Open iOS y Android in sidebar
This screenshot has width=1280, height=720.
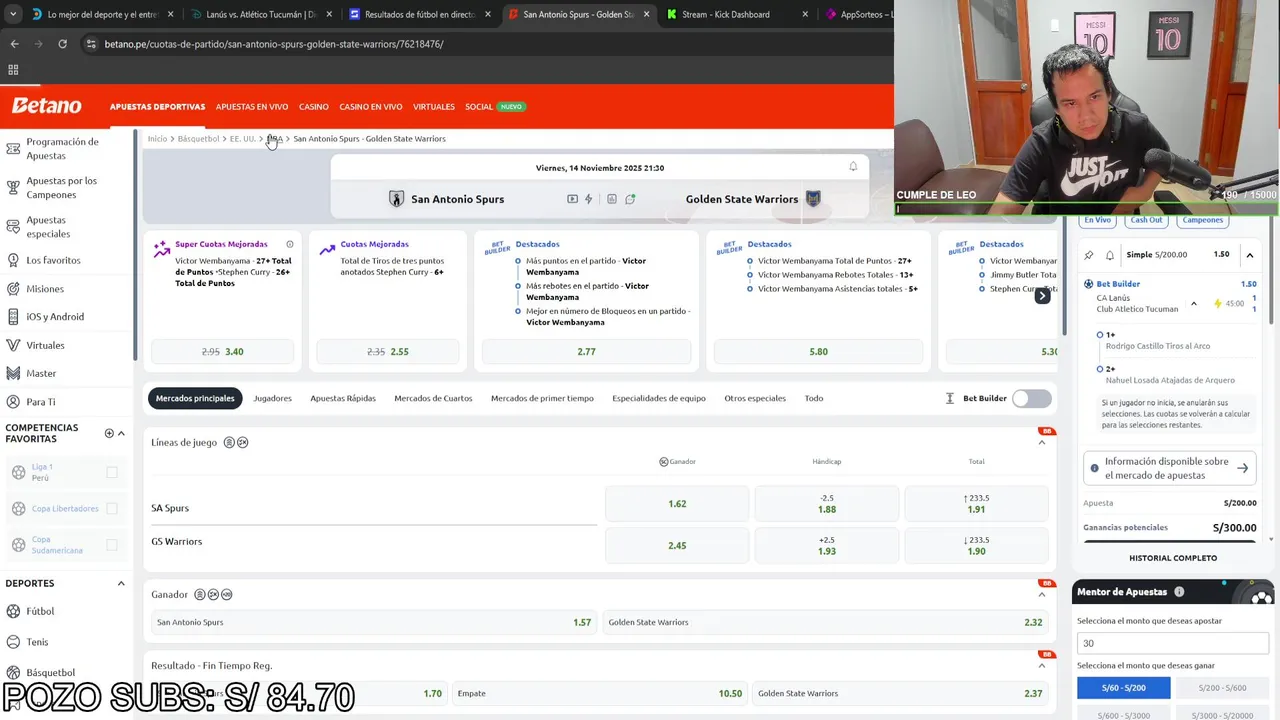pos(55,317)
